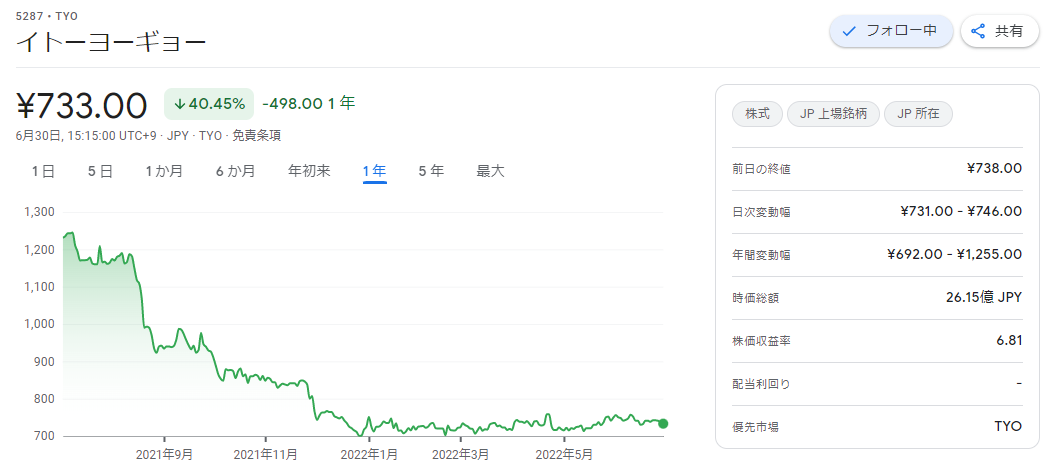Click the 株価収益率 6.81 value
This screenshot has height=465, width=1050.
click(1009, 340)
